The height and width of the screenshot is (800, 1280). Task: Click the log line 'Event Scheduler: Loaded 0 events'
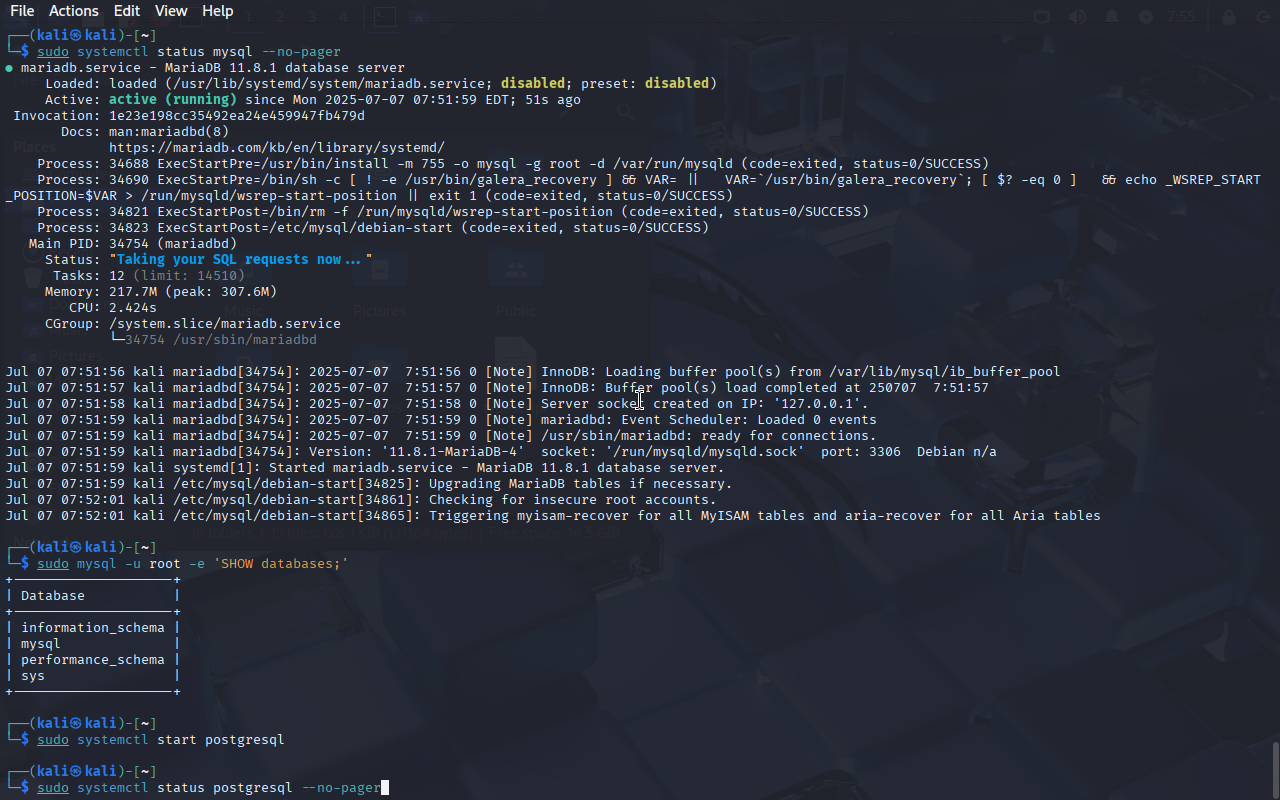click(441, 420)
